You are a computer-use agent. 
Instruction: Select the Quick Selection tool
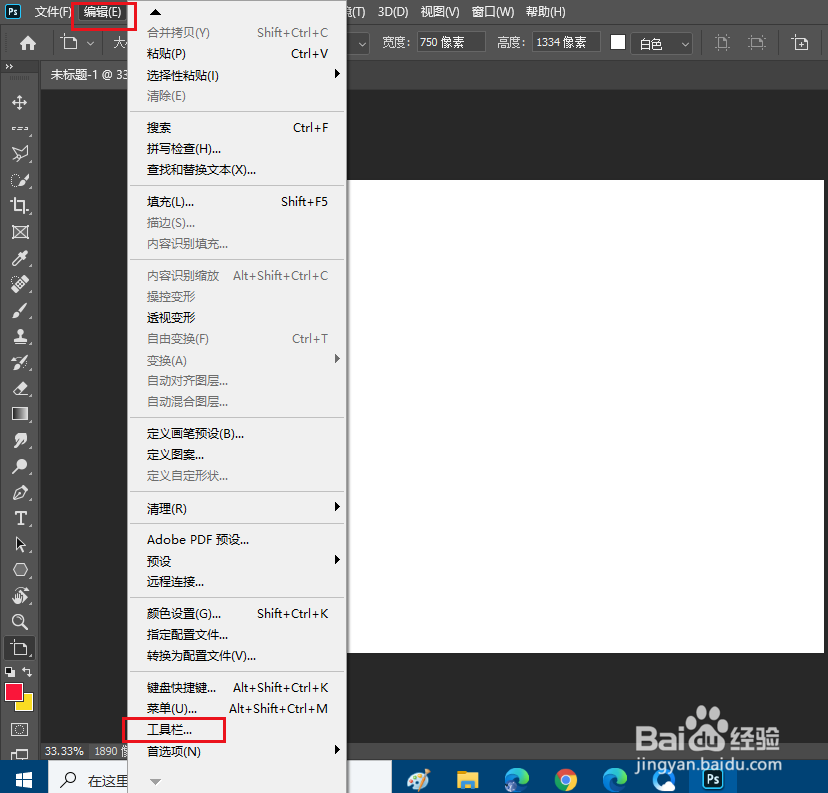[20, 180]
